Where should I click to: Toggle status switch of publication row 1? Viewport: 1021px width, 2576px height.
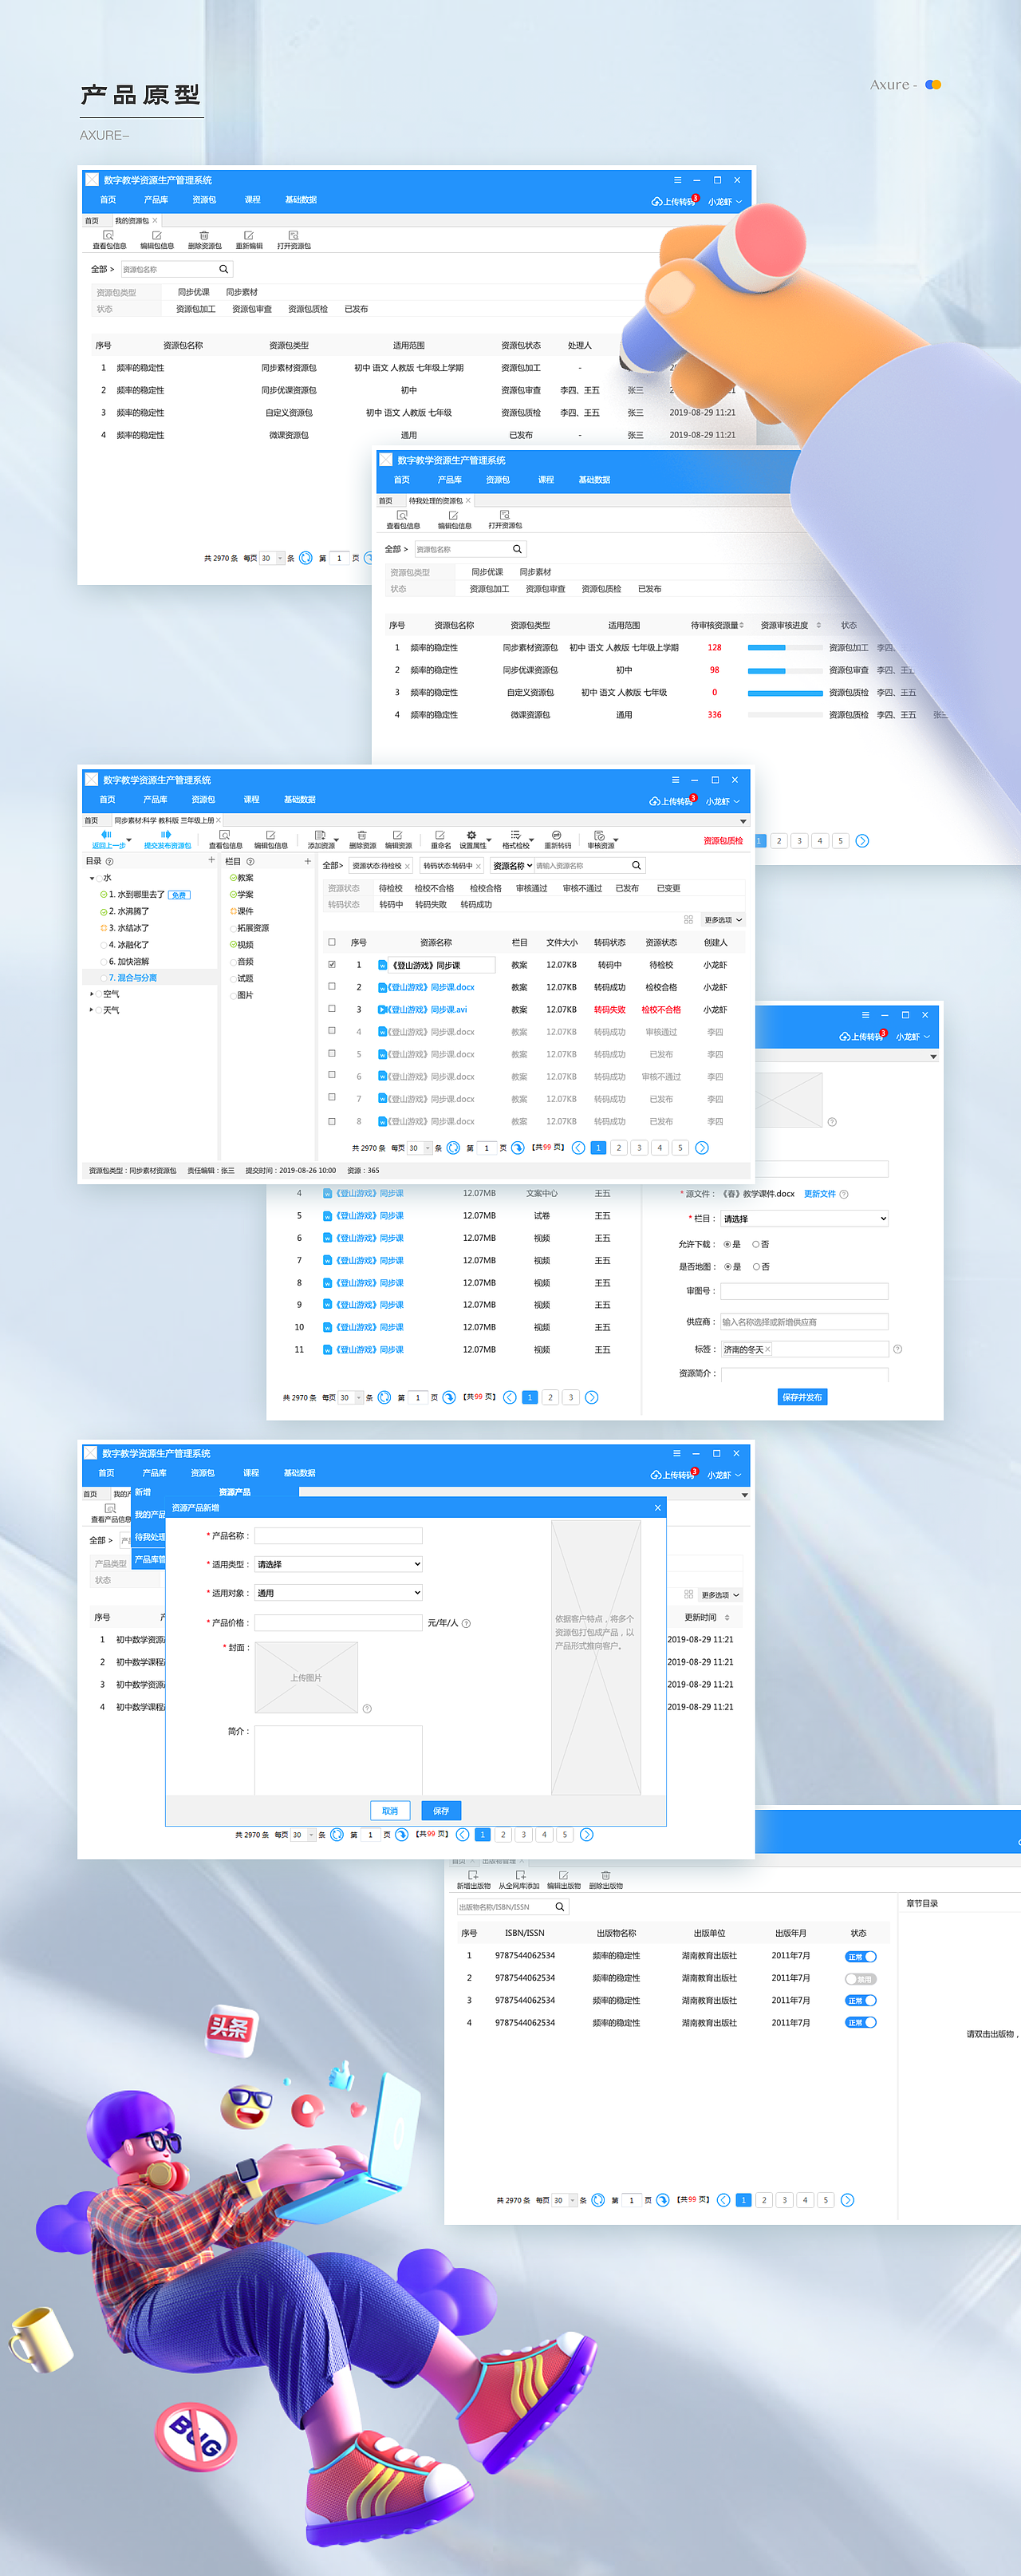pos(861,1957)
